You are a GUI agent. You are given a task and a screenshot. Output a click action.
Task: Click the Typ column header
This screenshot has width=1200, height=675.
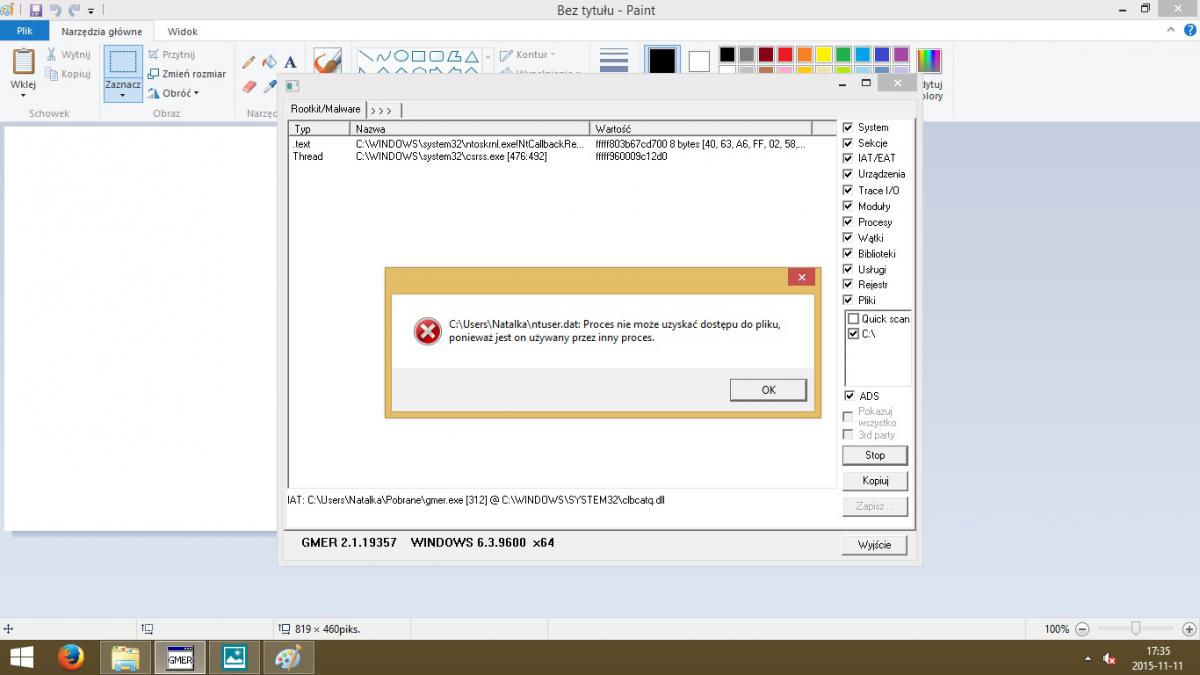[319, 129]
